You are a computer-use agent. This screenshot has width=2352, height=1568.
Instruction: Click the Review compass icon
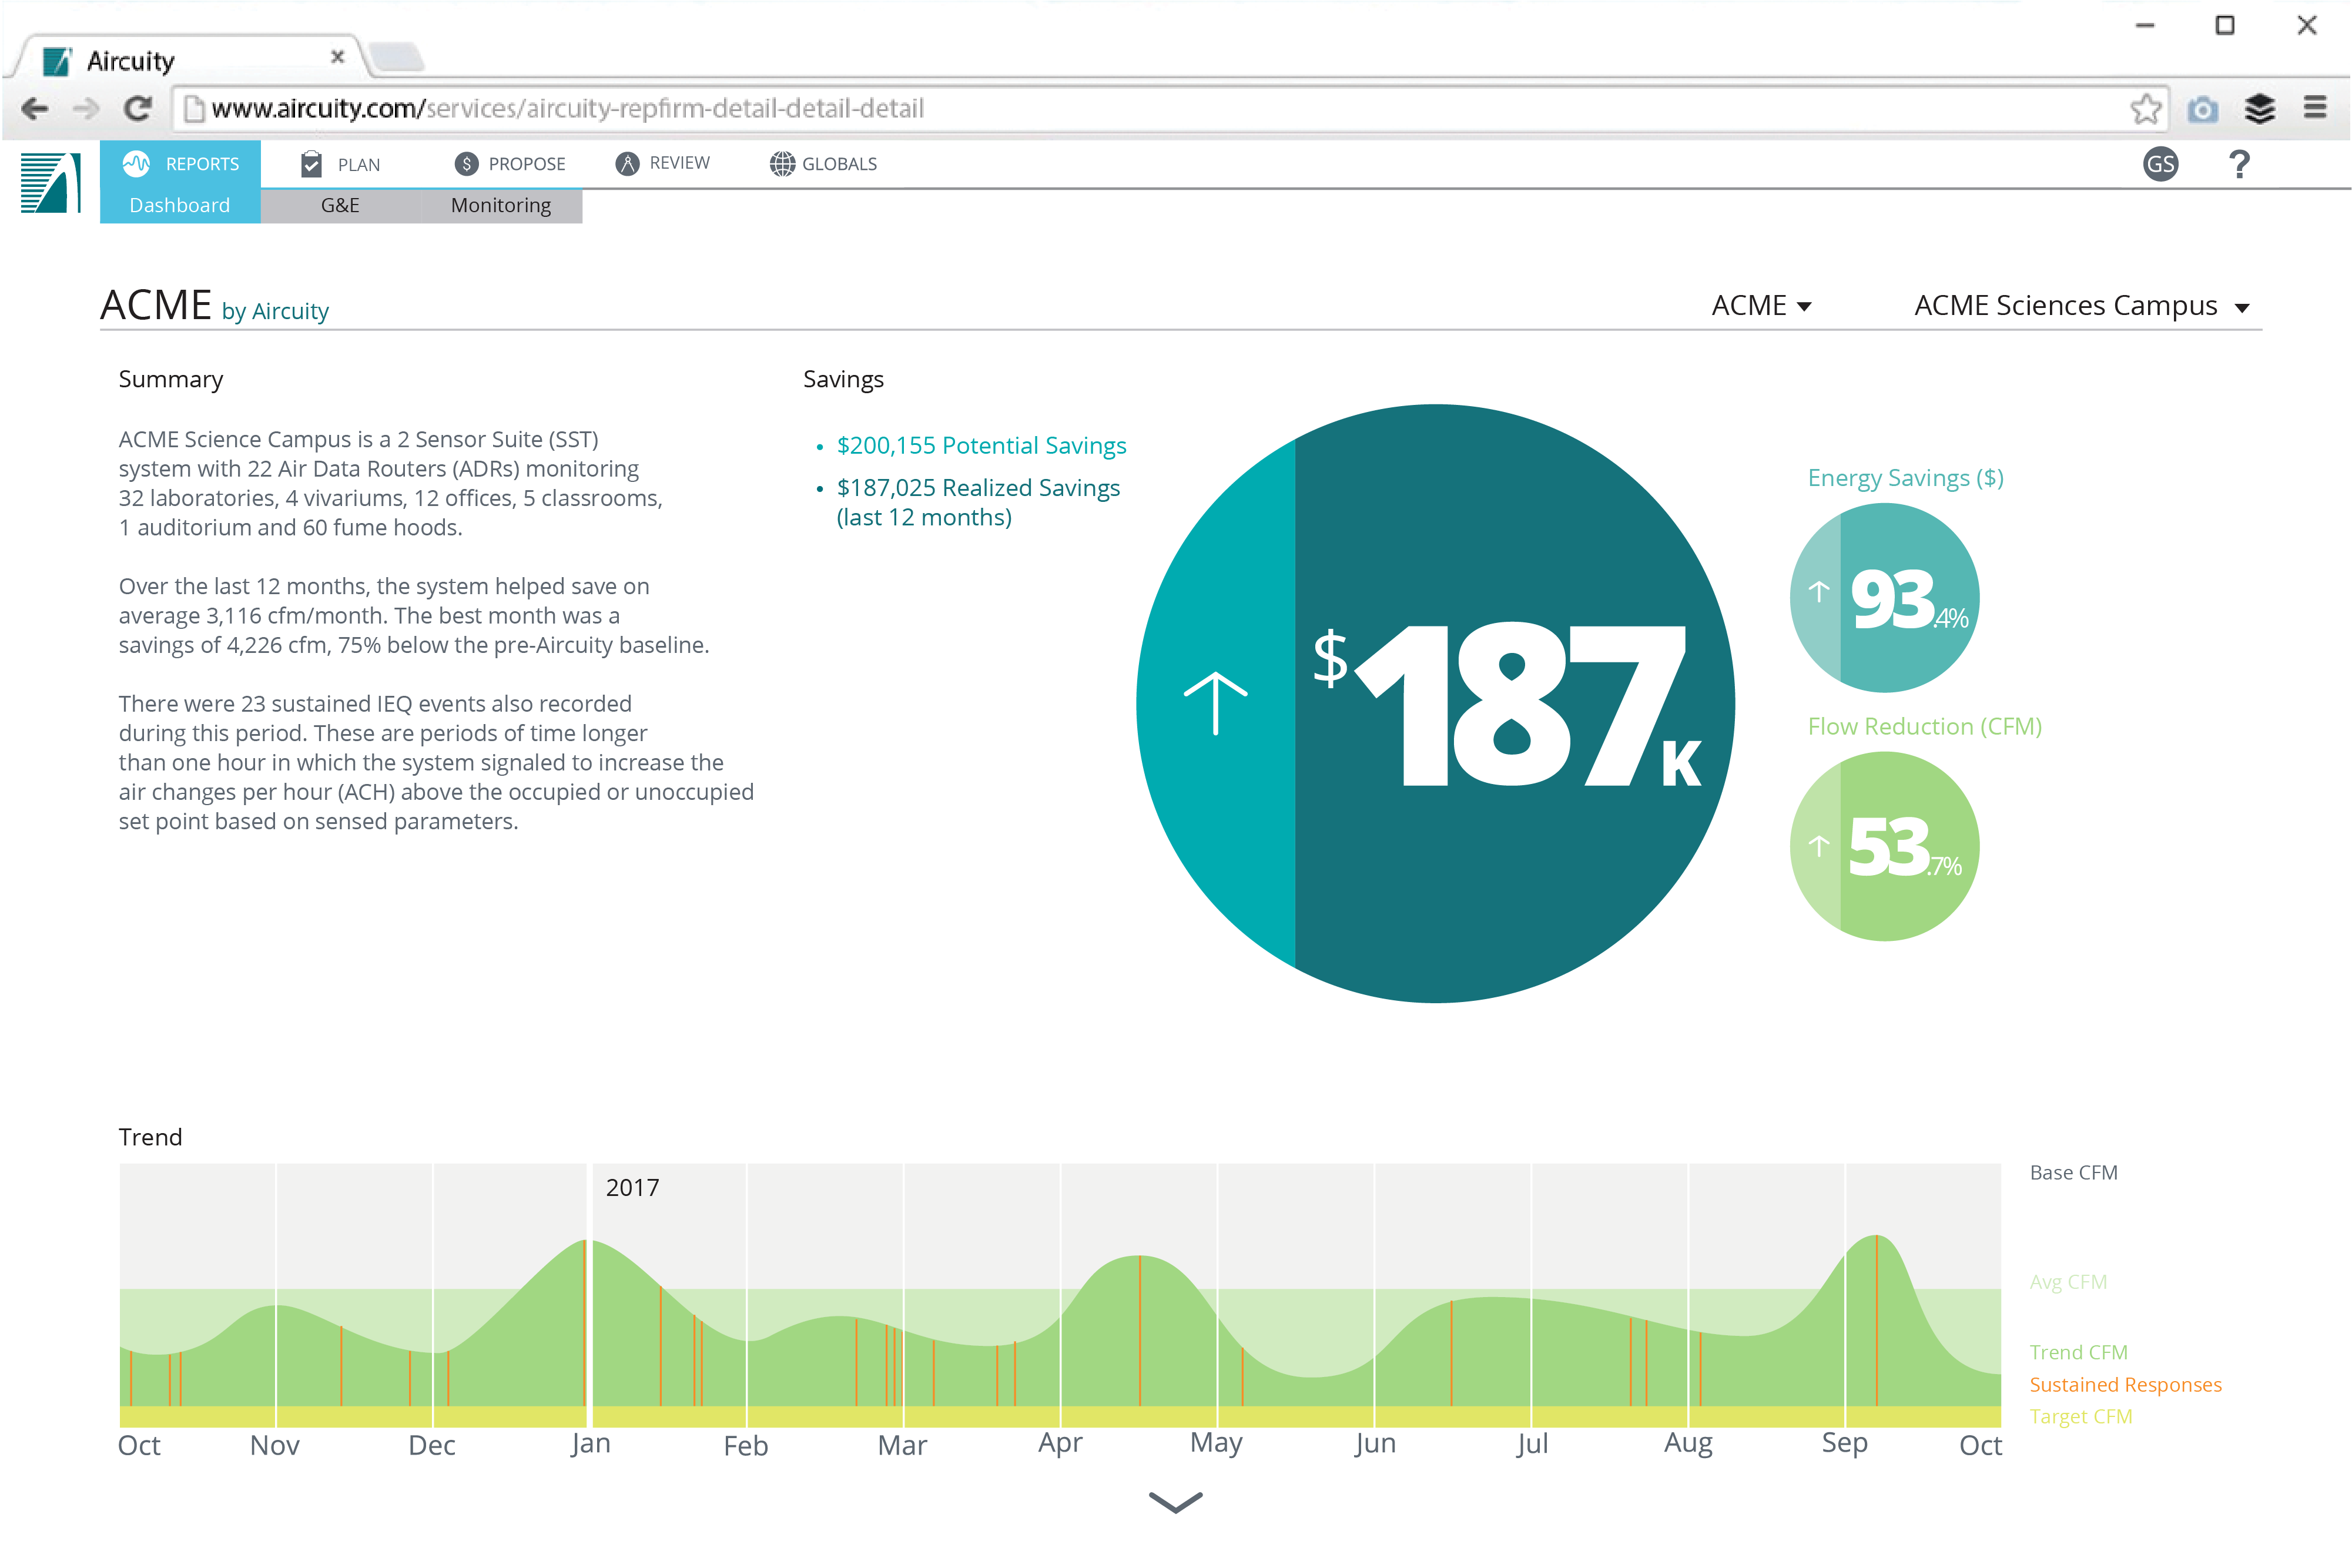[627, 163]
